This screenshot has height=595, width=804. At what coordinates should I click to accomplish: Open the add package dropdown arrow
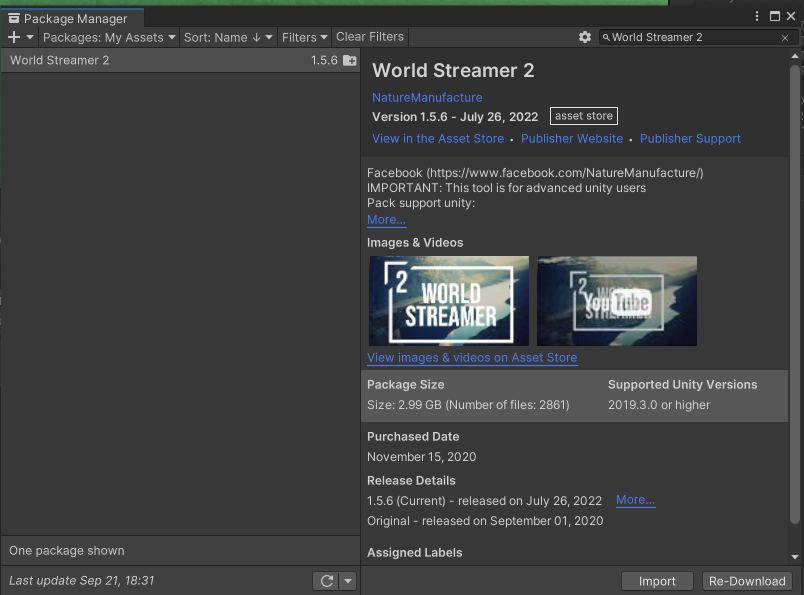point(30,37)
